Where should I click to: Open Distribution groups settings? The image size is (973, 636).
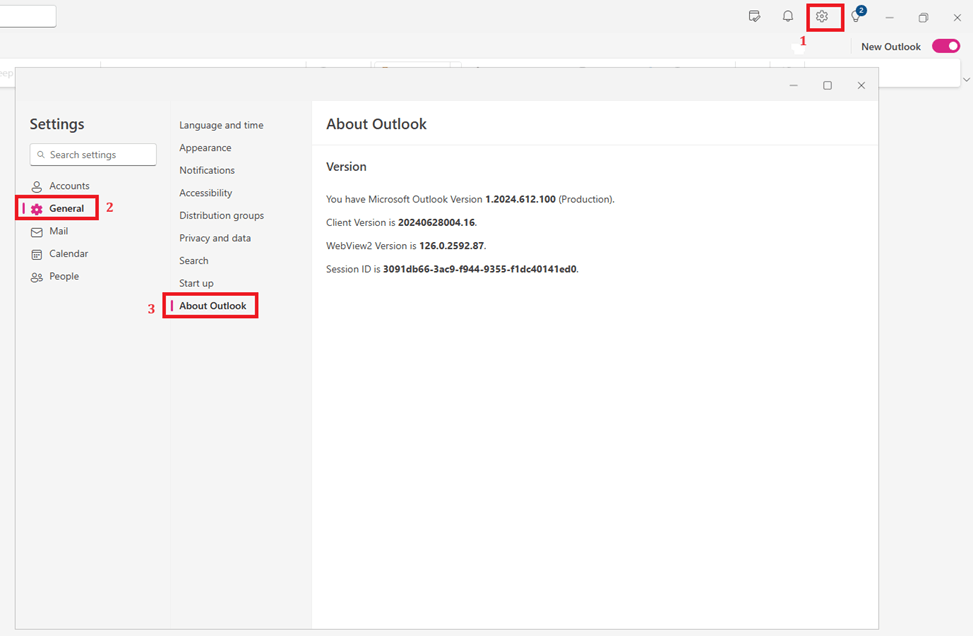[x=222, y=215]
